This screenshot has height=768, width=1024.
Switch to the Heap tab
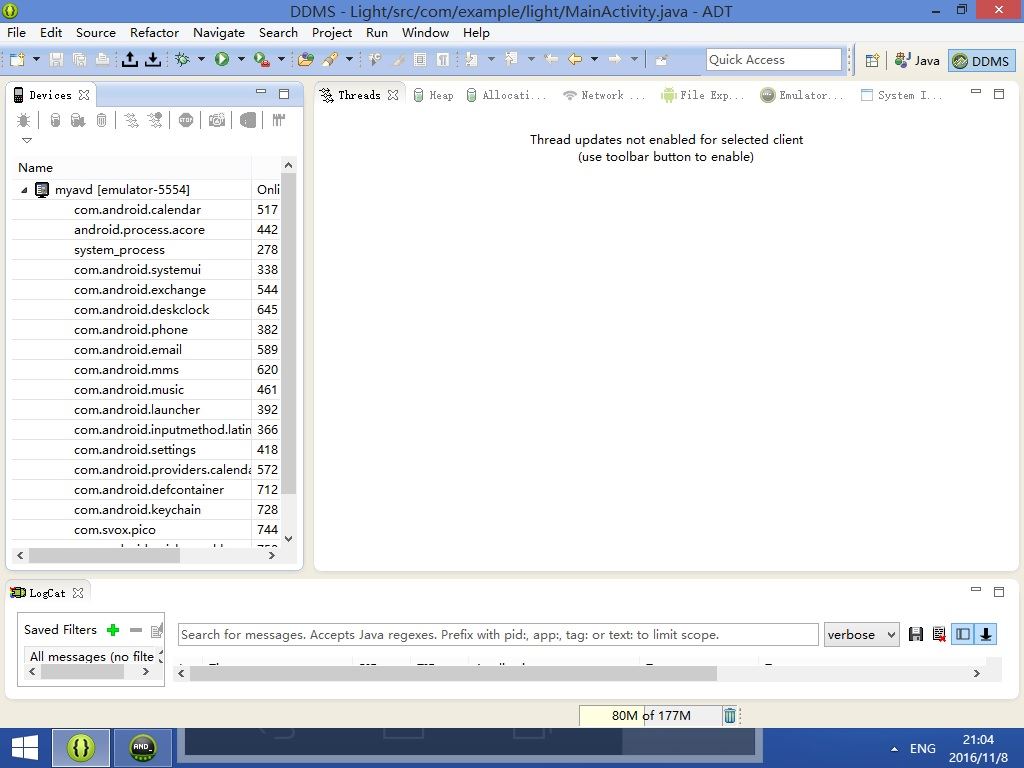pyautogui.click(x=434, y=95)
